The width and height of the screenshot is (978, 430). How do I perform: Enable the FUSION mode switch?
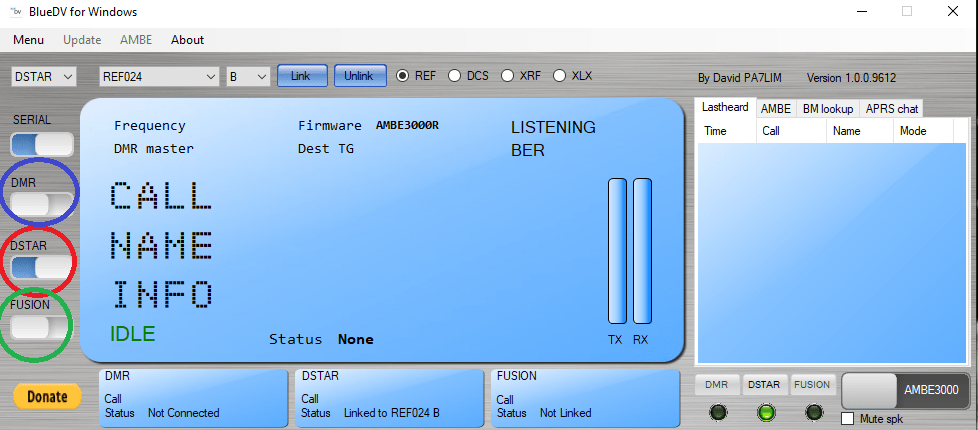[x=41, y=327]
